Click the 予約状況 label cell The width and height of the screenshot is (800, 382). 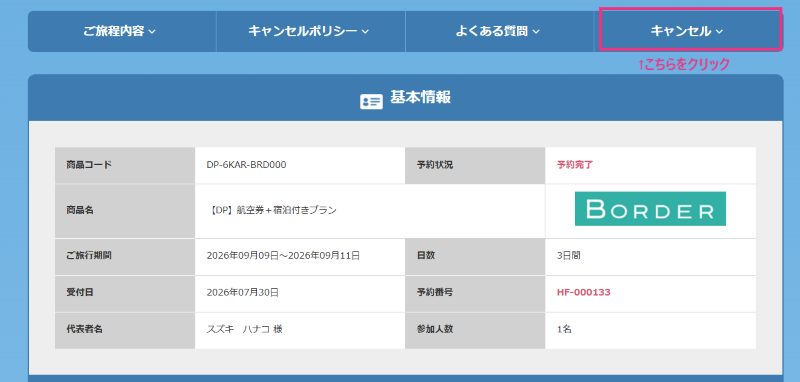coord(475,165)
